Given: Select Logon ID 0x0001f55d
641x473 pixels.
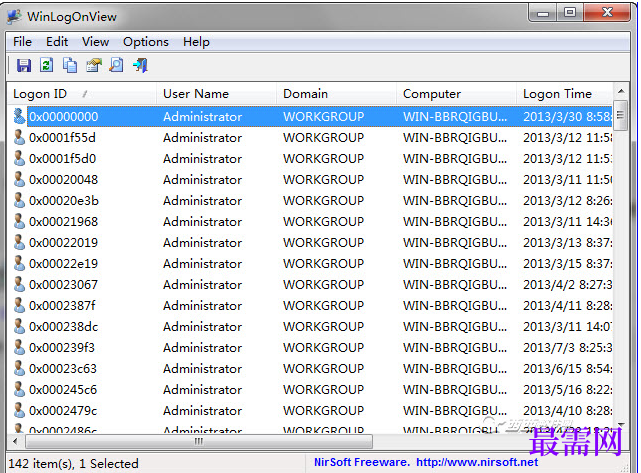Looking at the screenshot, I should point(62,138).
